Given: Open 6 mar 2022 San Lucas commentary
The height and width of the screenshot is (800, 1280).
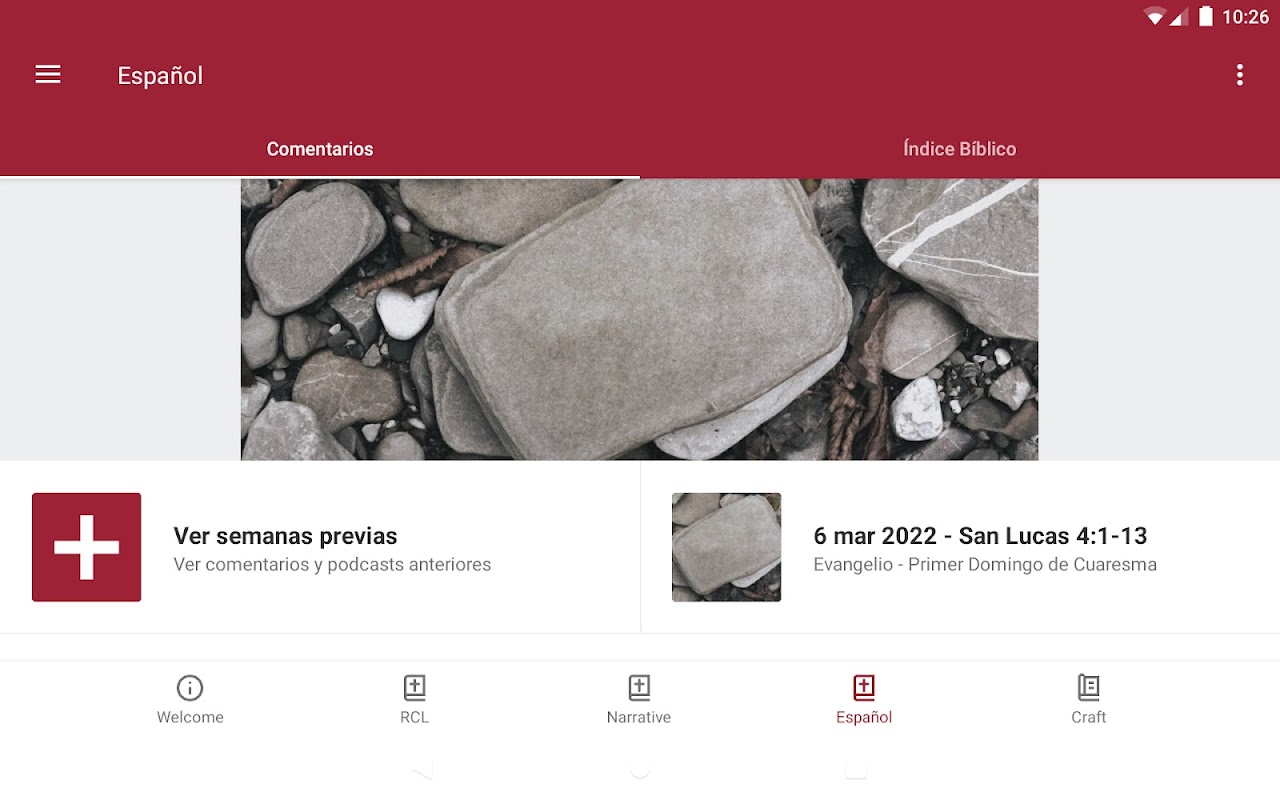Looking at the screenshot, I should [x=960, y=547].
